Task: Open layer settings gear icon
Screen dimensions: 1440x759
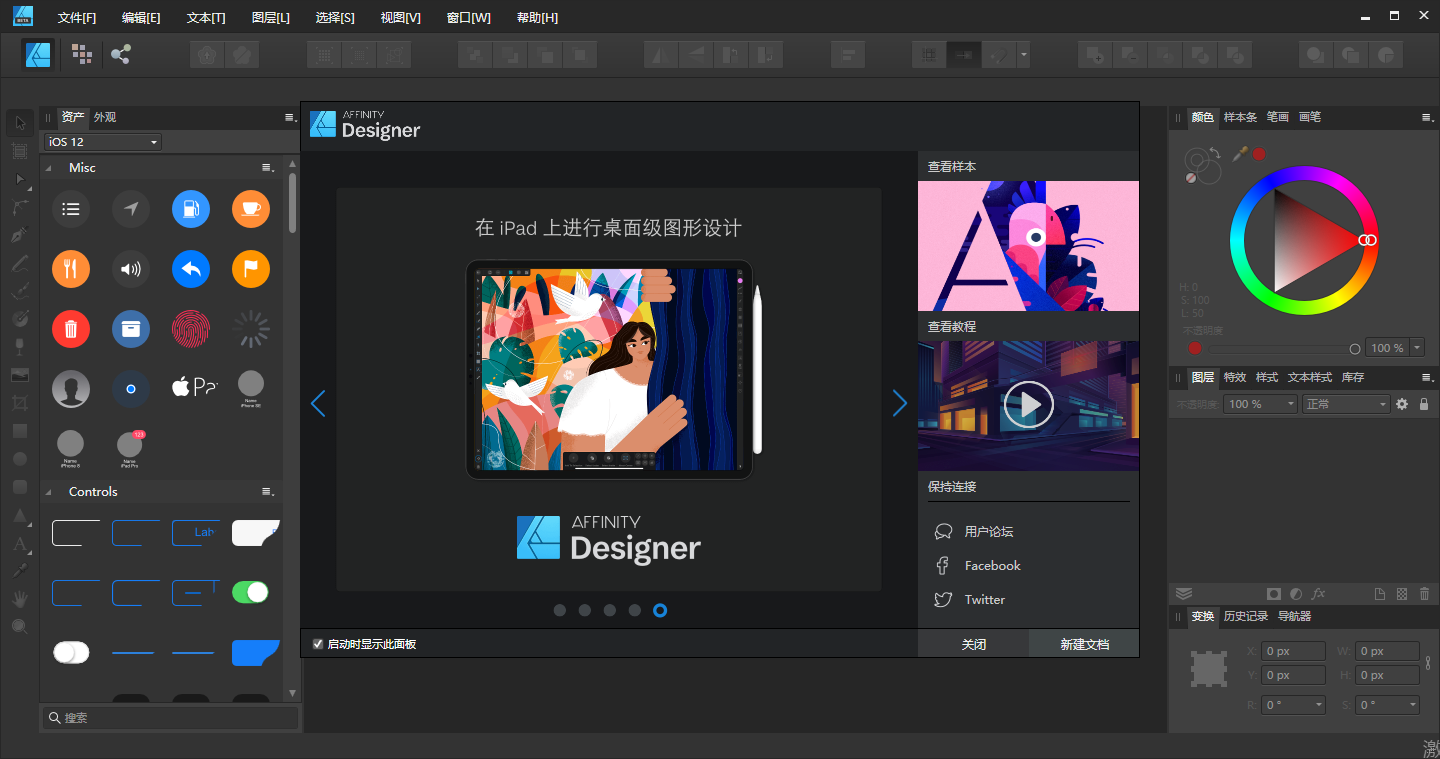Action: click(x=1402, y=404)
